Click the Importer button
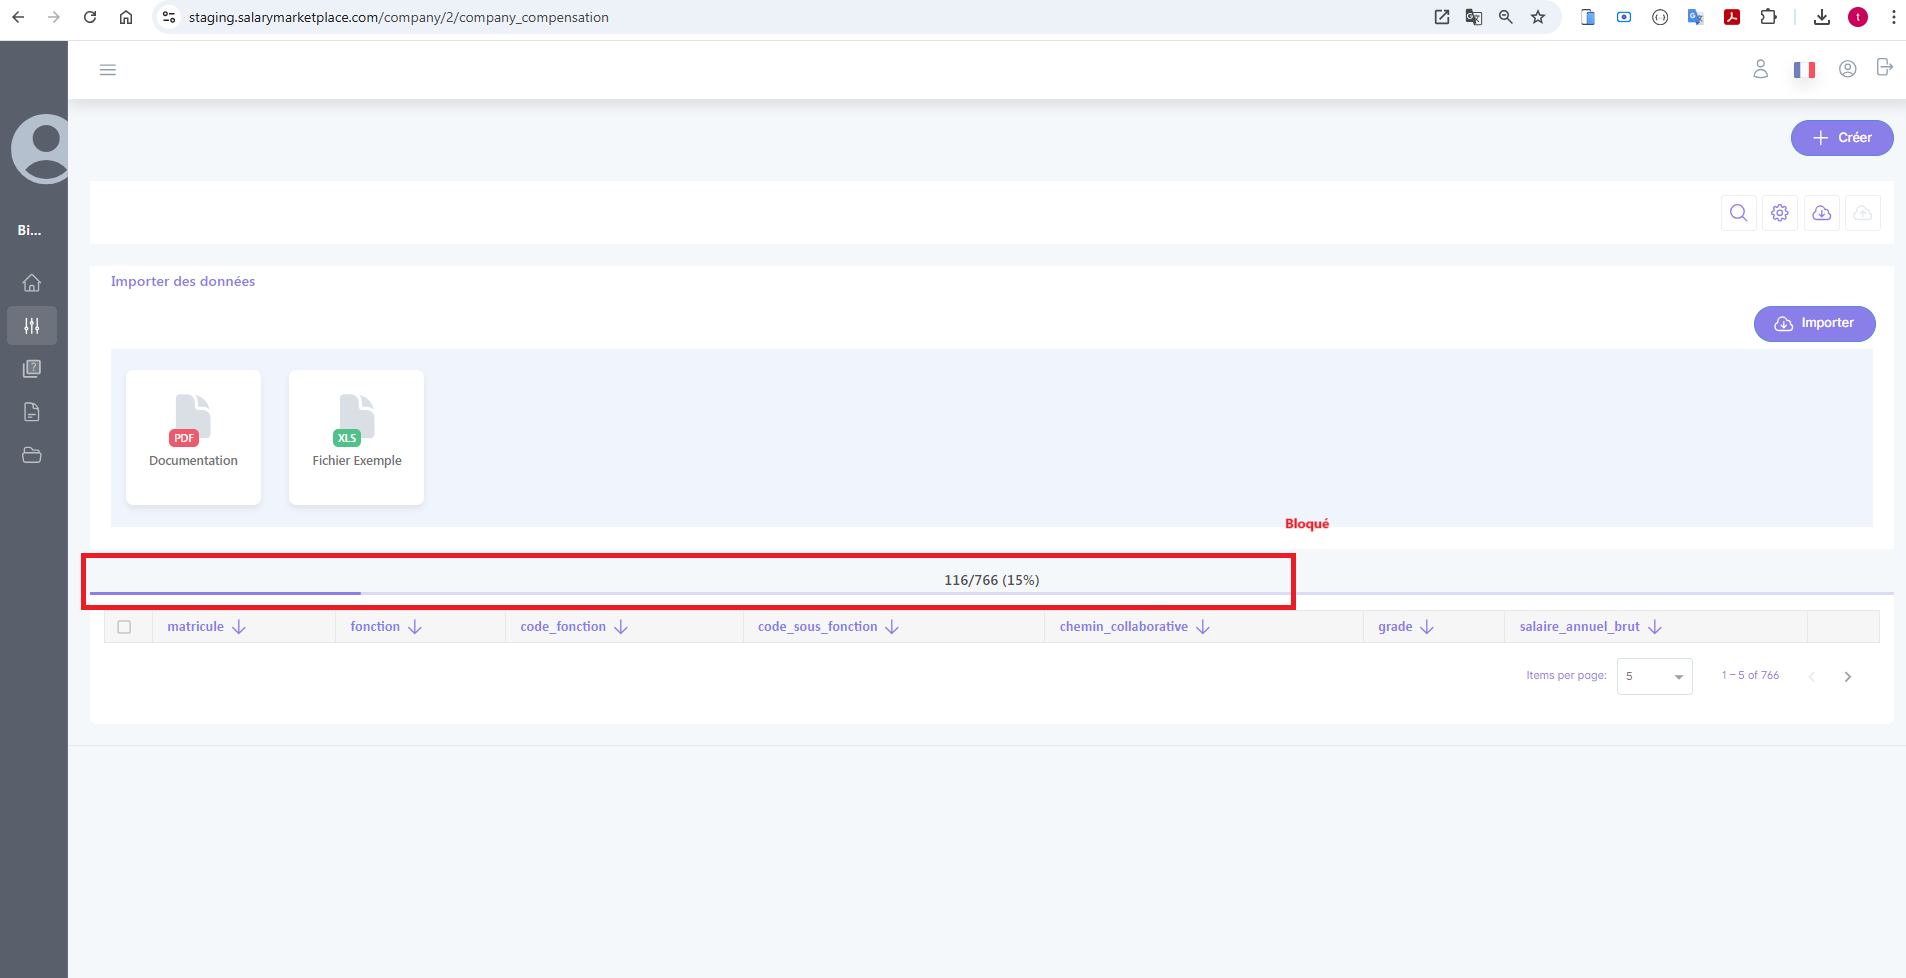This screenshot has height=978, width=1906. pyautogui.click(x=1814, y=324)
